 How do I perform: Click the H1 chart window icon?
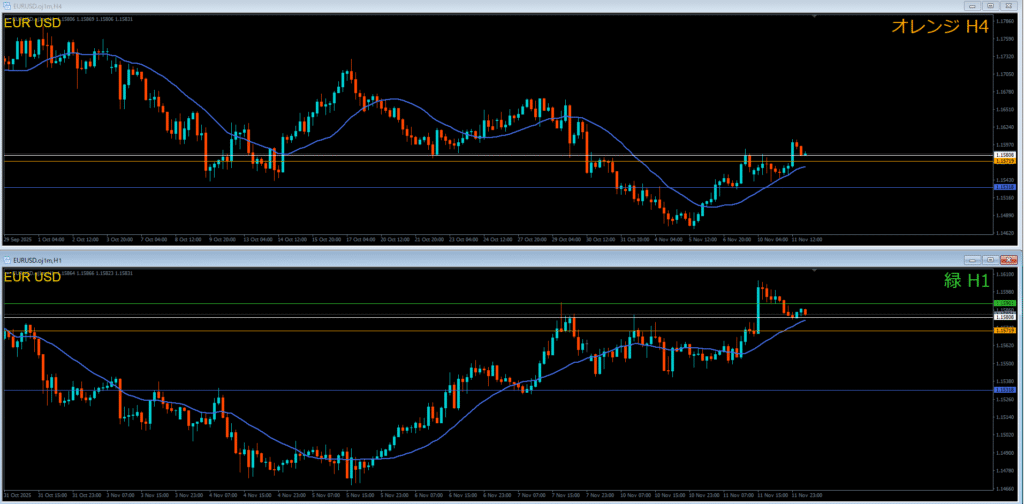click(8, 260)
